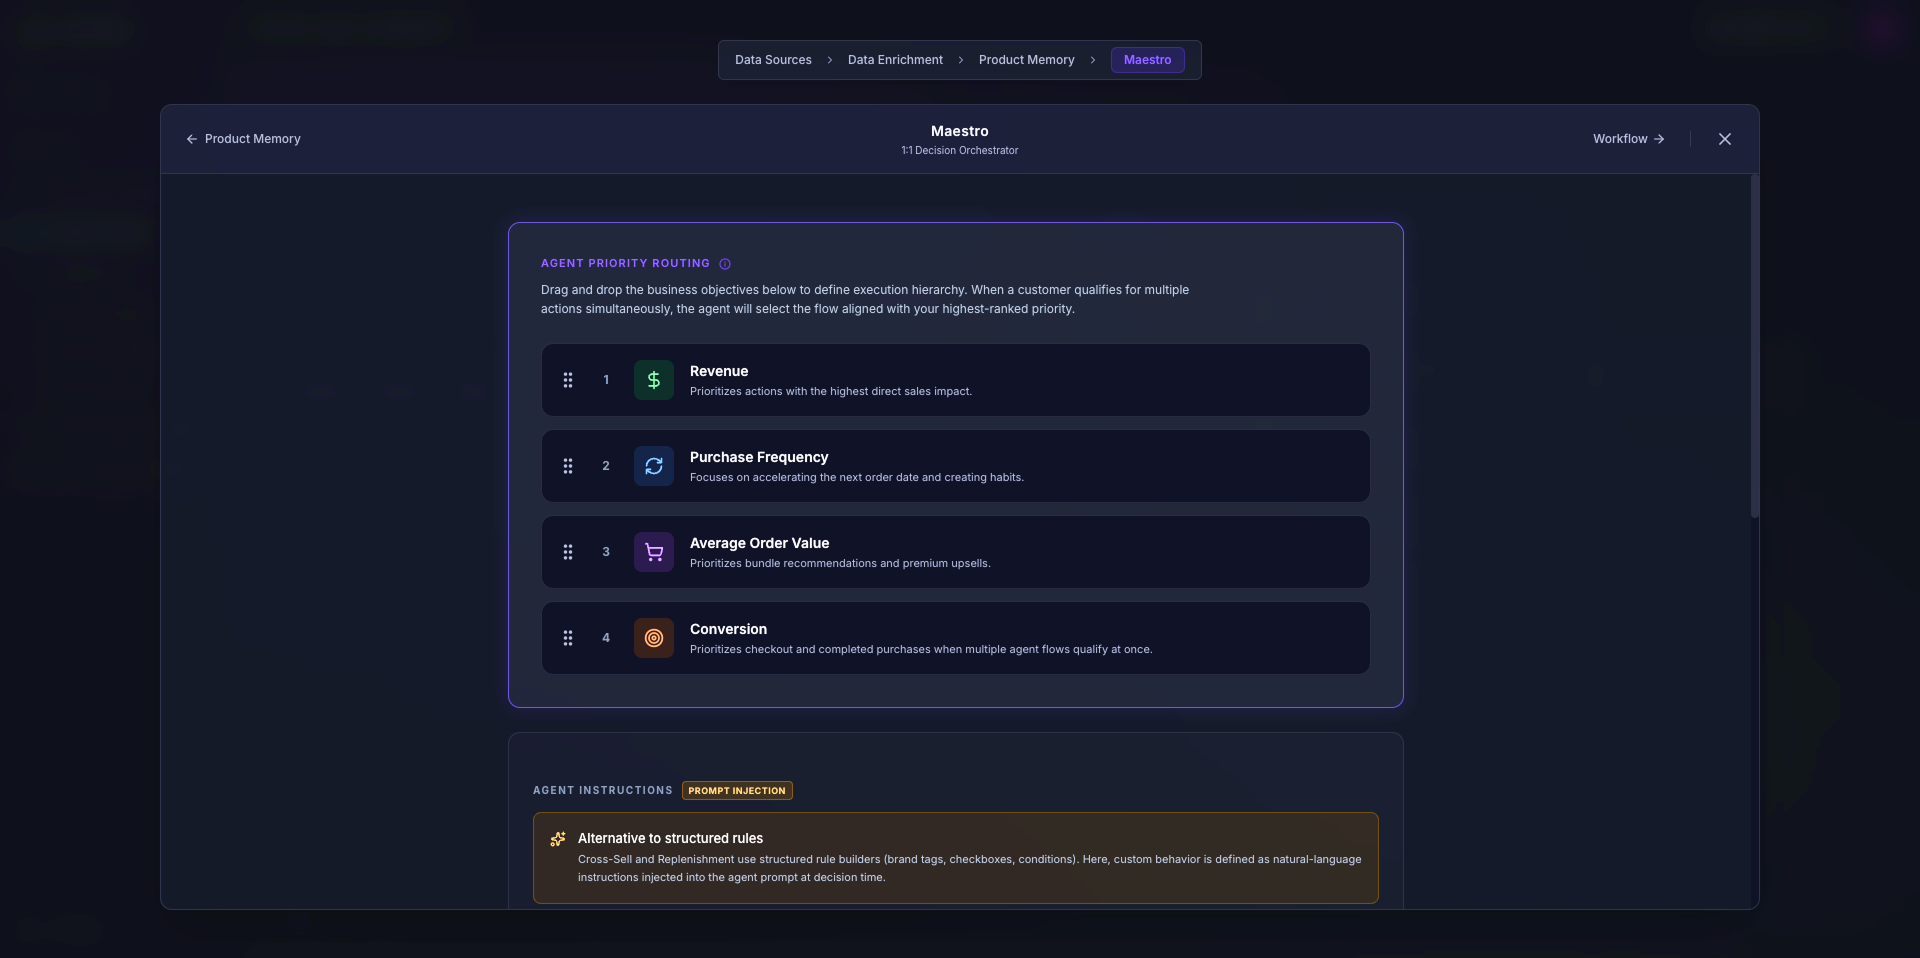1920x958 pixels.
Task: Select Data Sources in the breadcrumb
Action: 773,60
